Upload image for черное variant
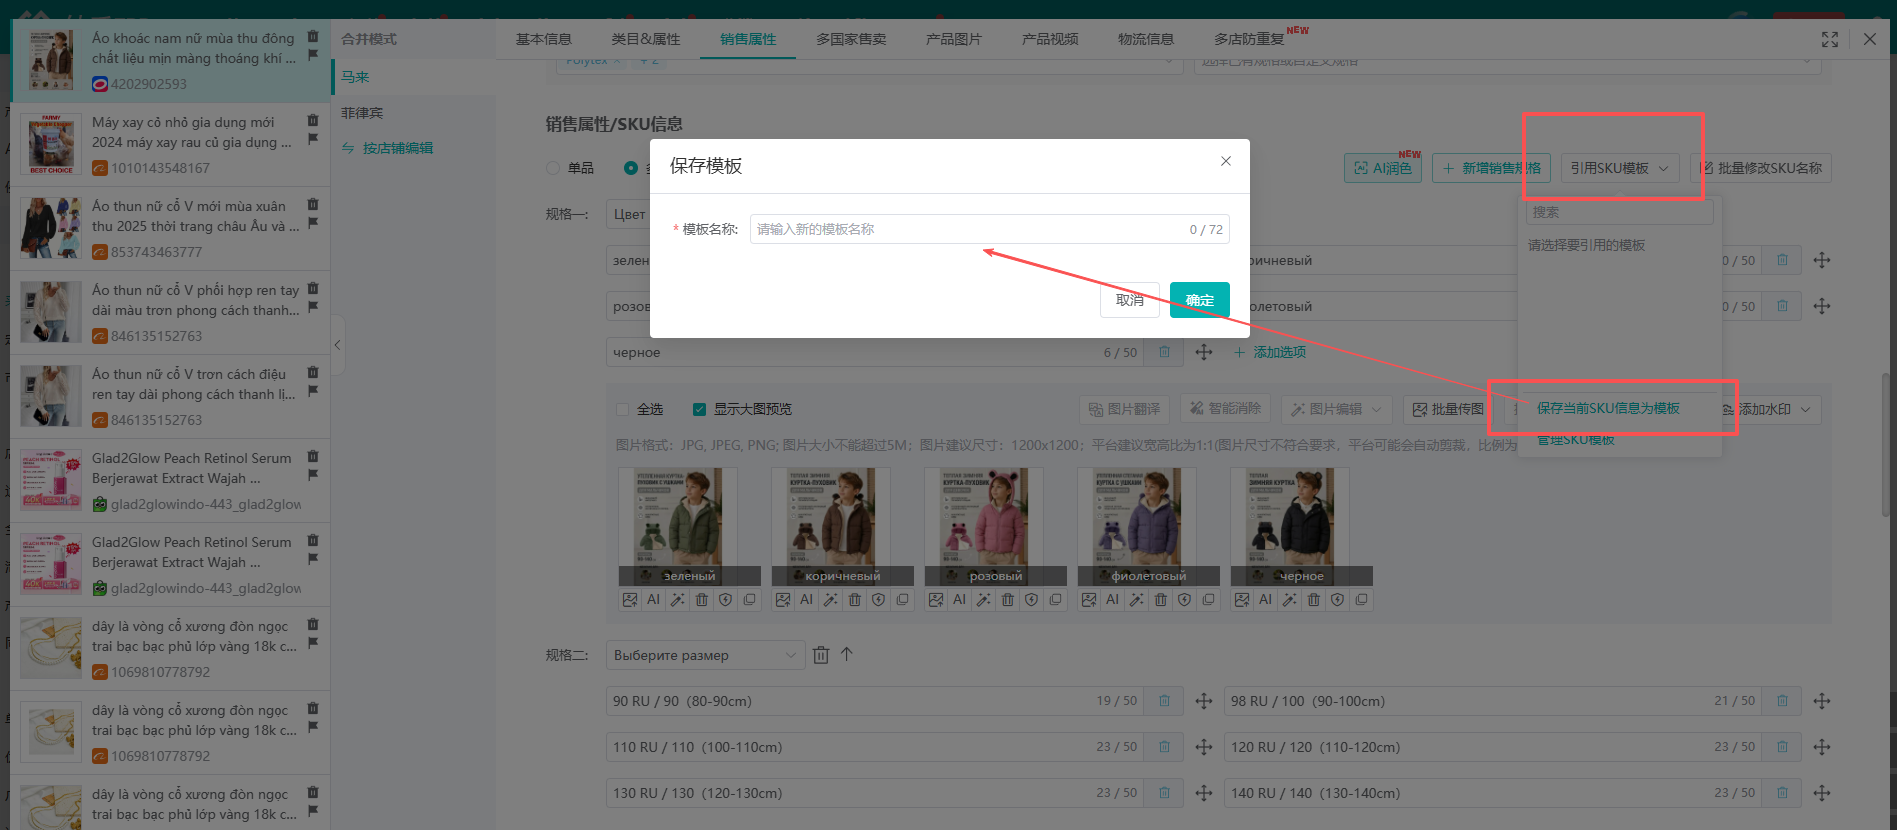Screen dimensions: 1897x830 [1242, 600]
